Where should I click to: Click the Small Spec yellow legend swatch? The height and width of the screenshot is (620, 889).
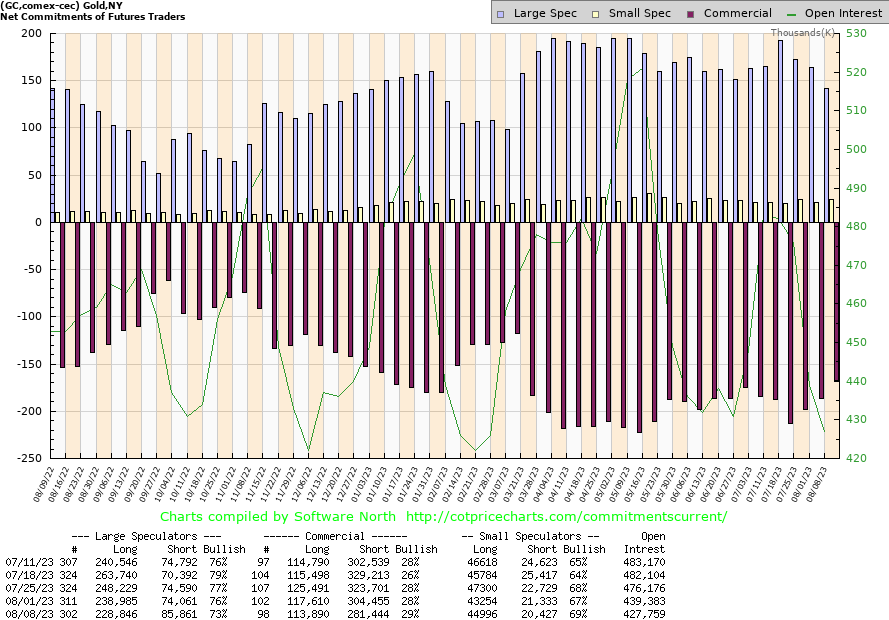click(x=597, y=14)
